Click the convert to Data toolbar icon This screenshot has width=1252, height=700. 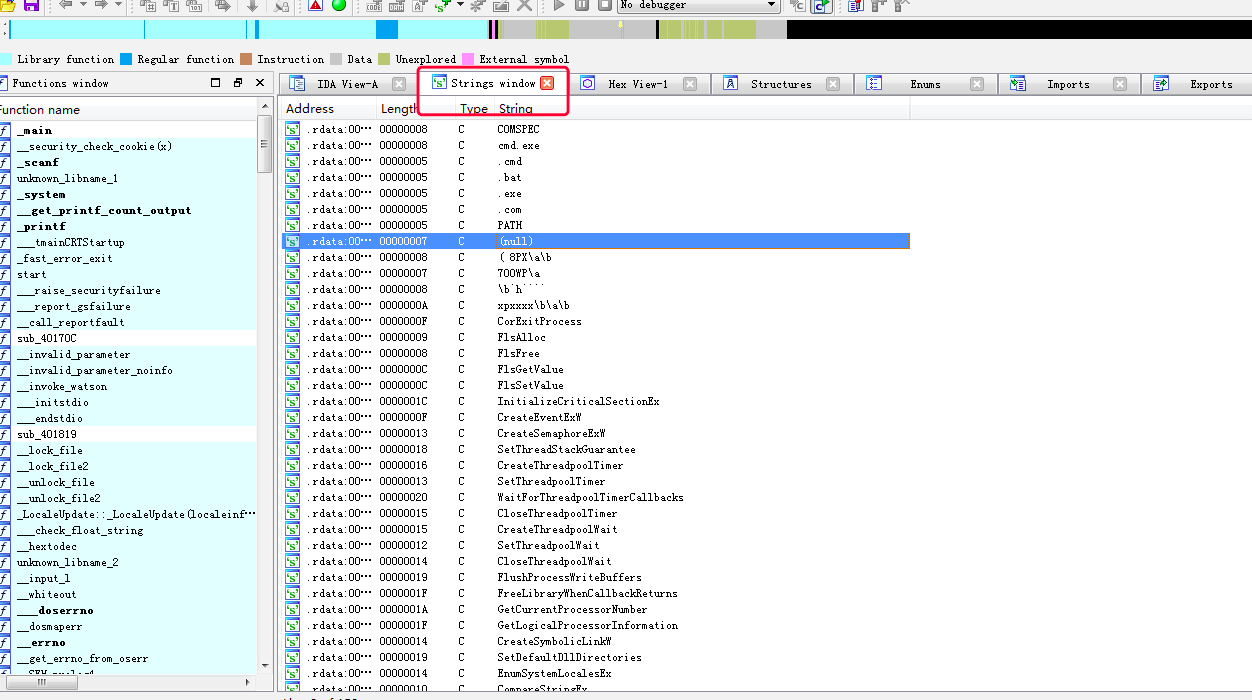pos(396,6)
